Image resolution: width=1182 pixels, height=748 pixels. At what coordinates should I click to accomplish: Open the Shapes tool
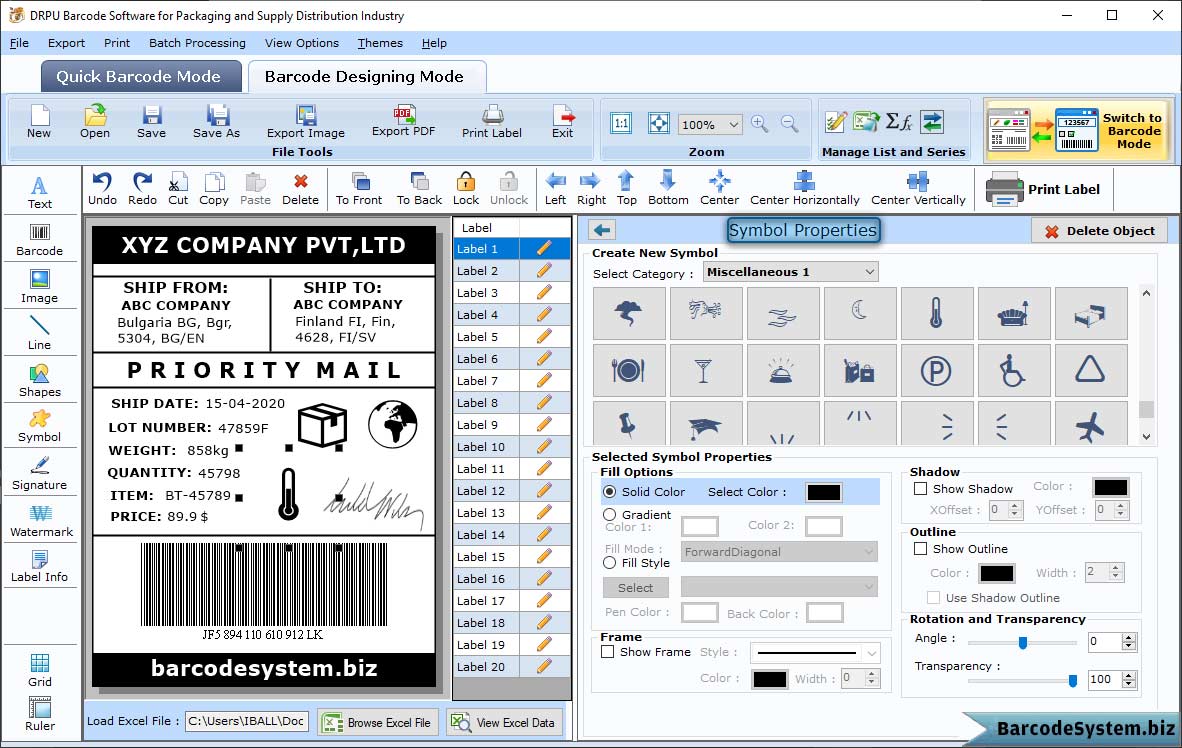coord(39,381)
